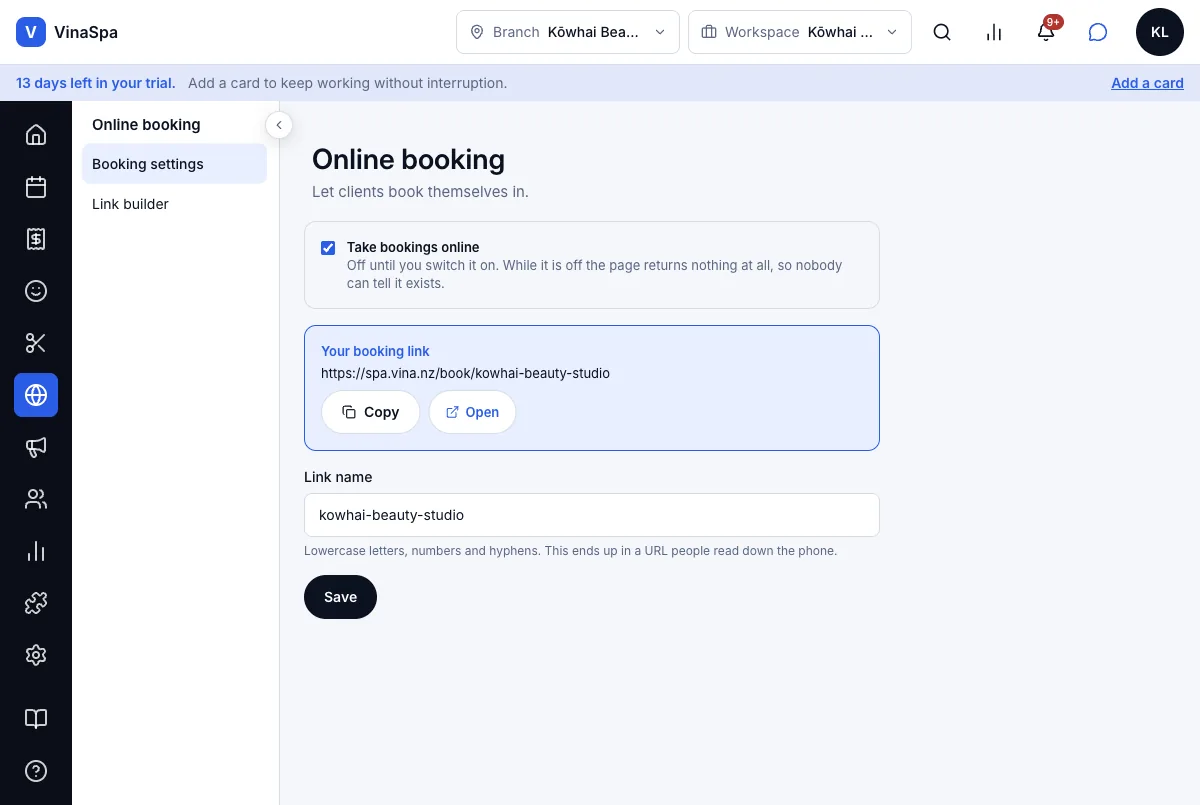Open the KL user avatar menu
This screenshot has width=1200, height=805.
1160,32
